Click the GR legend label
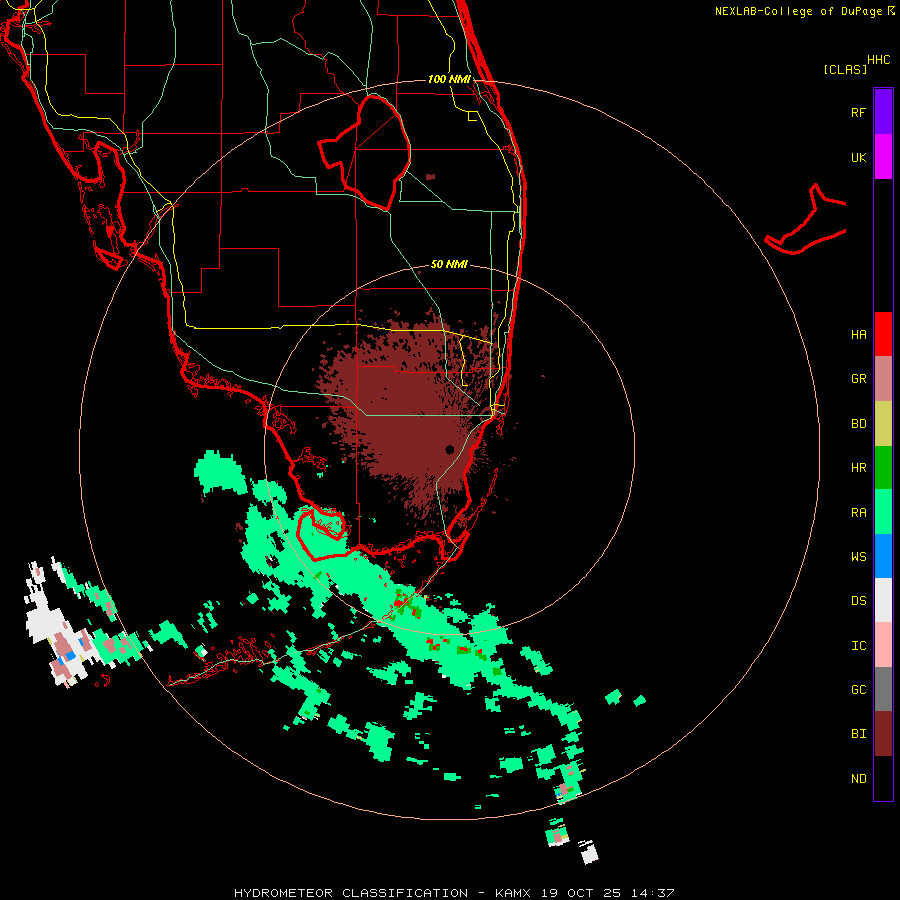 click(x=858, y=379)
